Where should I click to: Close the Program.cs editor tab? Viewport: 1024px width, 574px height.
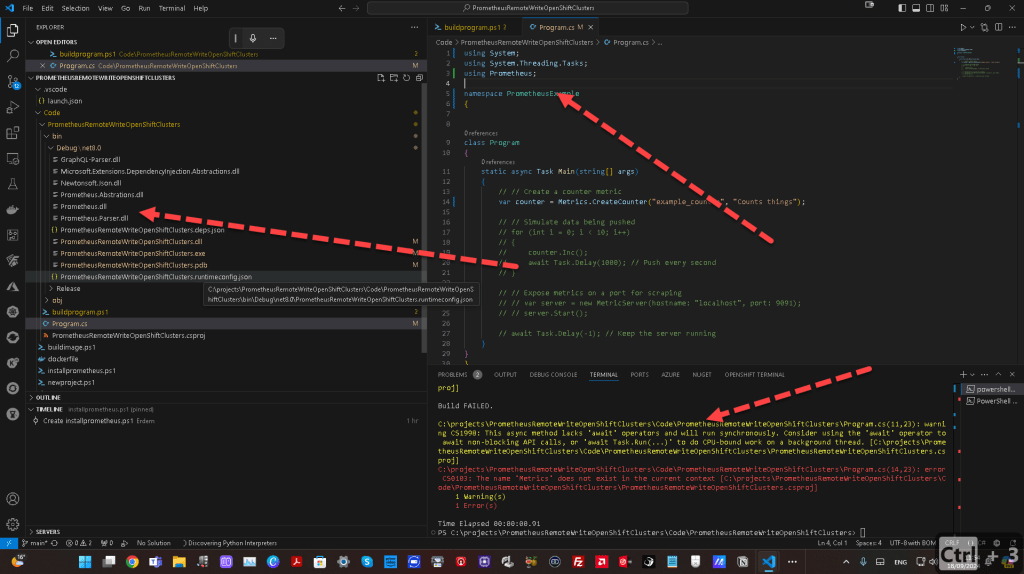pyautogui.click(x=590, y=27)
